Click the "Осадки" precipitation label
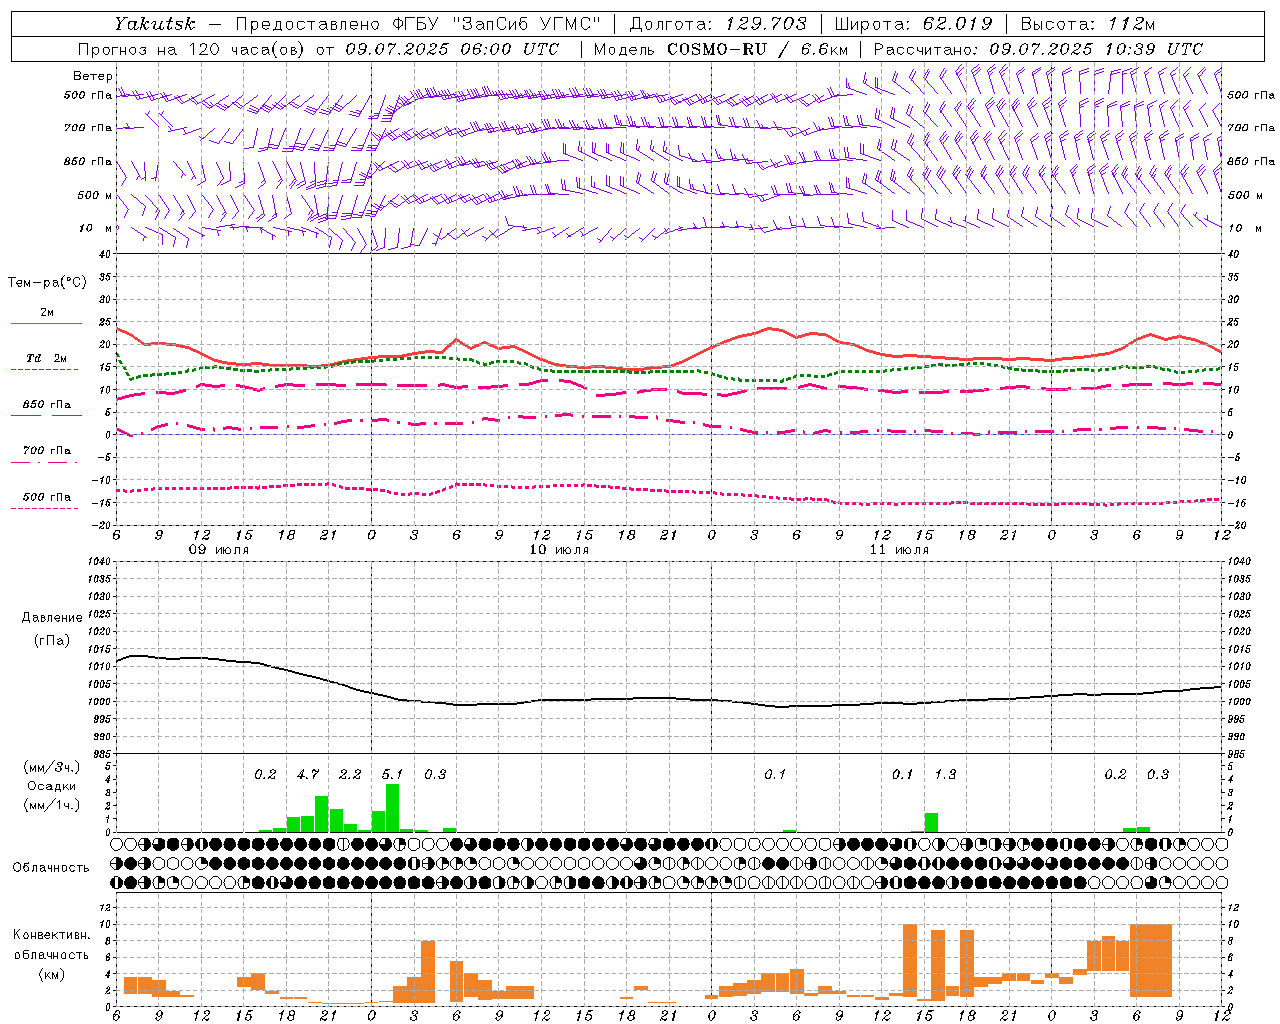This screenshot has width=1280, height=1024. click(x=51, y=786)
